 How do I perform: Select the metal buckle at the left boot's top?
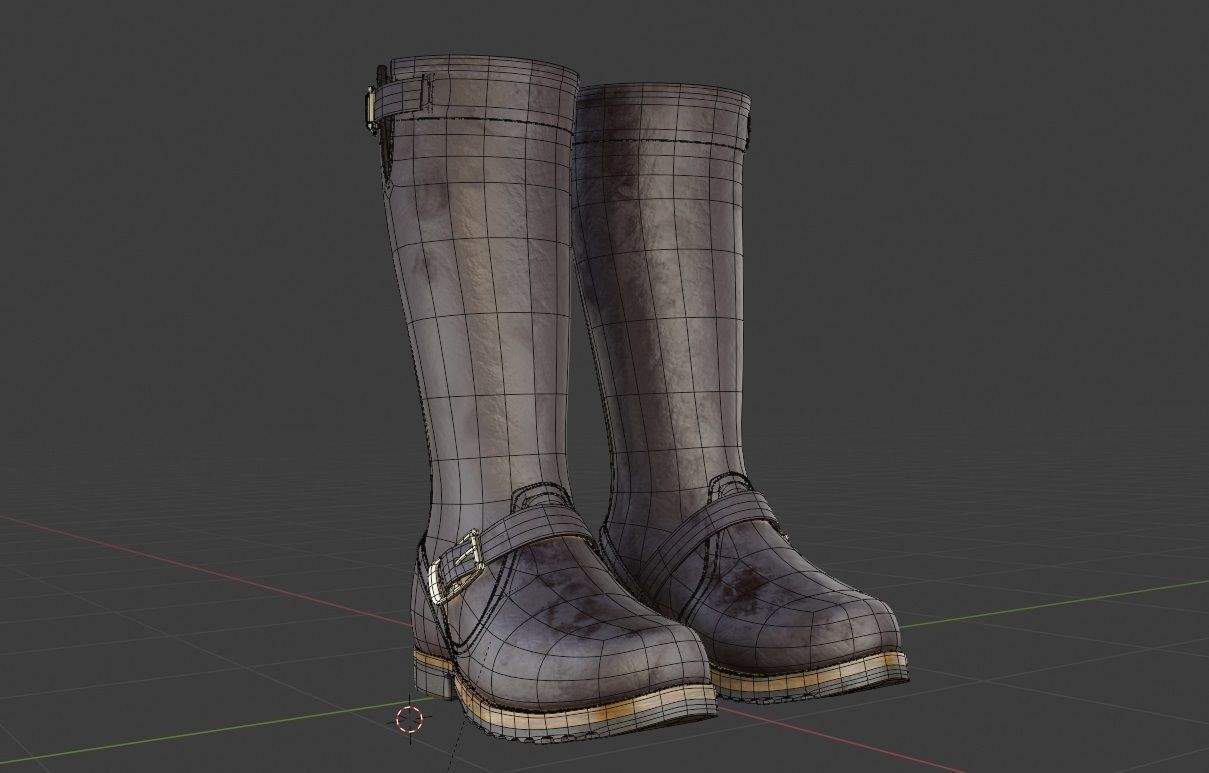click(371, 107)
